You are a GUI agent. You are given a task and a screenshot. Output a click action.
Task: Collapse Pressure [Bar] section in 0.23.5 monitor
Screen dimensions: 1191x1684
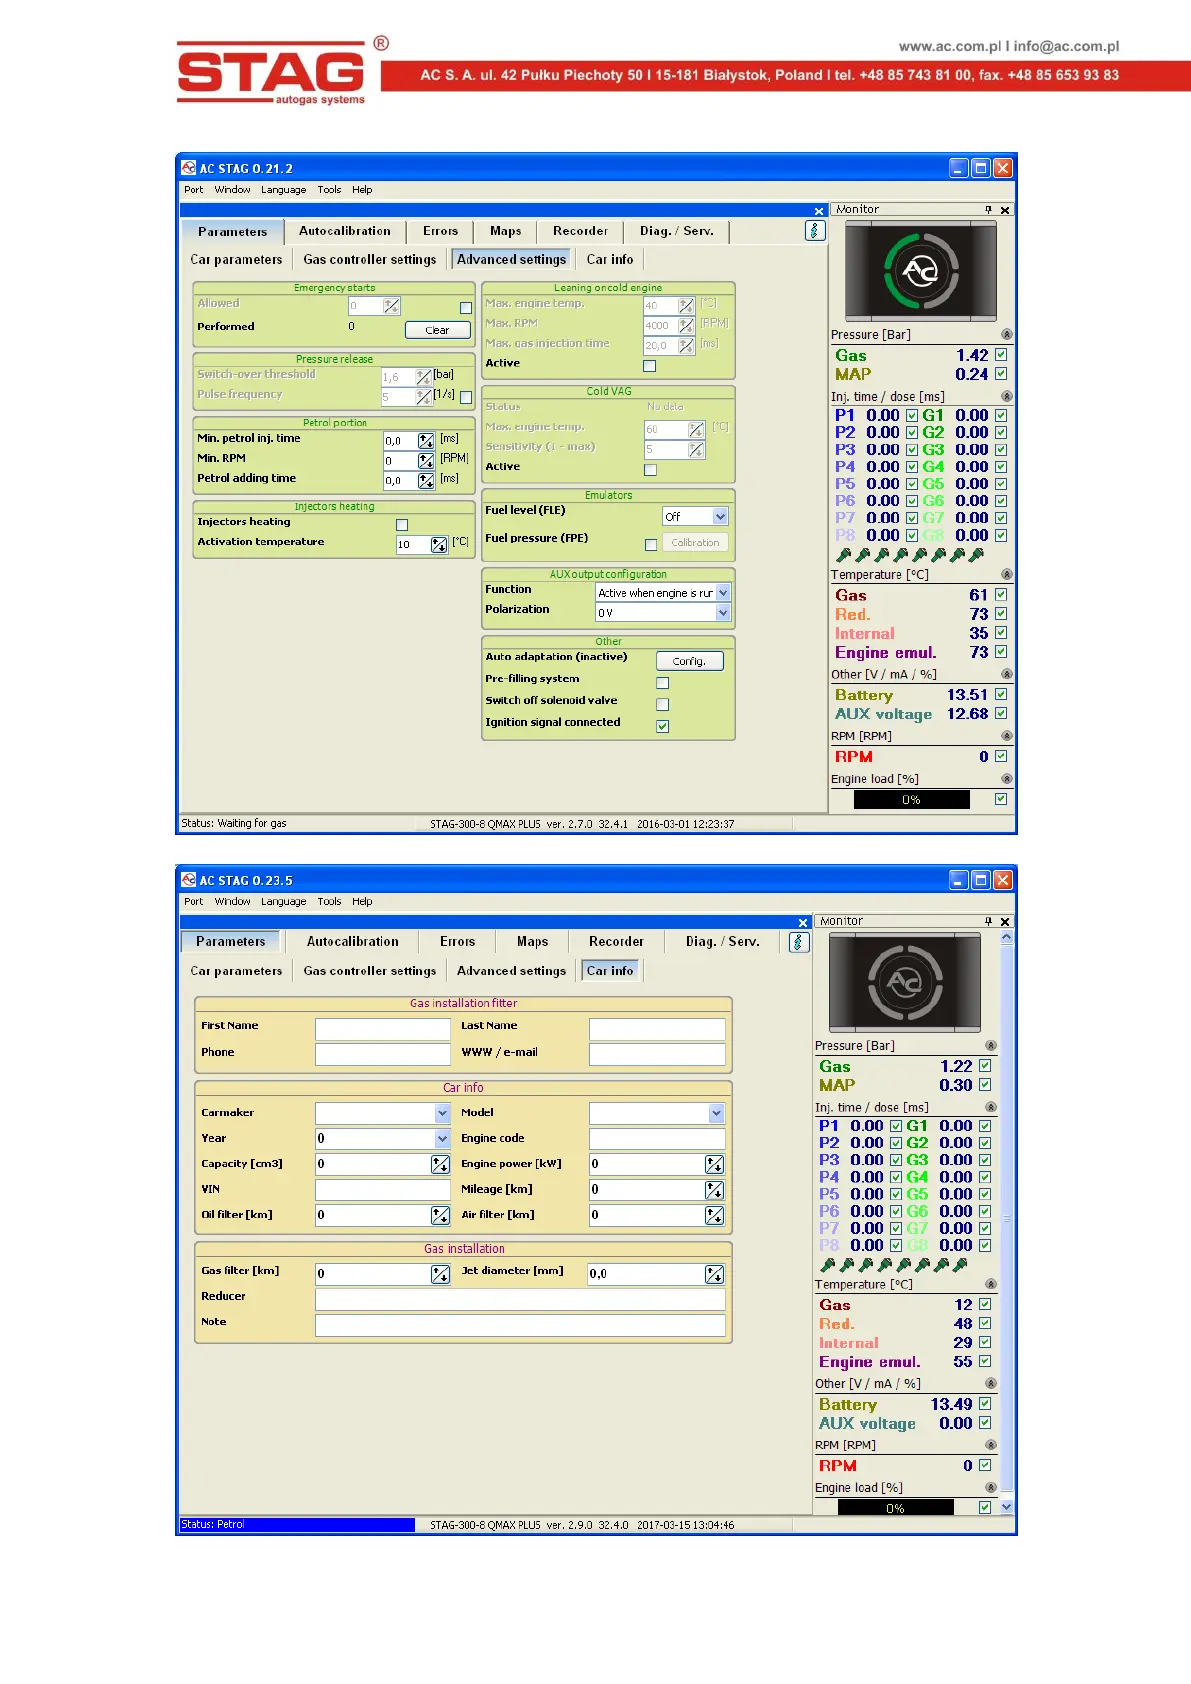(x=991, y=1046)
